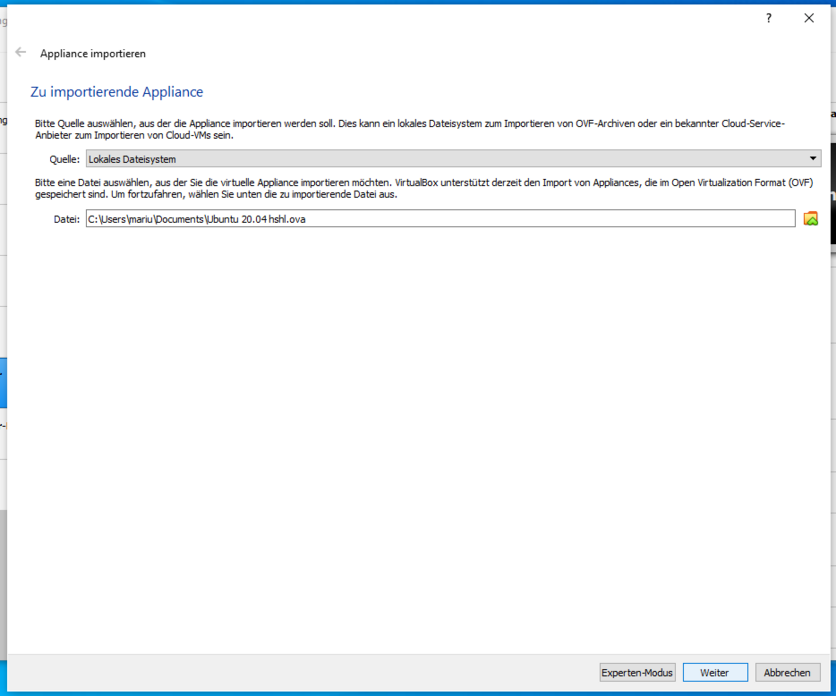Open the Quelle source dropdown

[x=452, y=159]
